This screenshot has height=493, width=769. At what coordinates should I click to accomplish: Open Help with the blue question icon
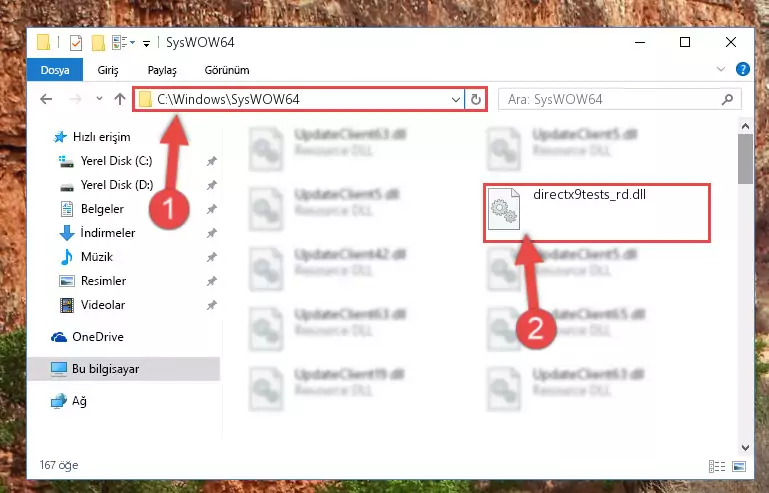(x=743, y=69)
